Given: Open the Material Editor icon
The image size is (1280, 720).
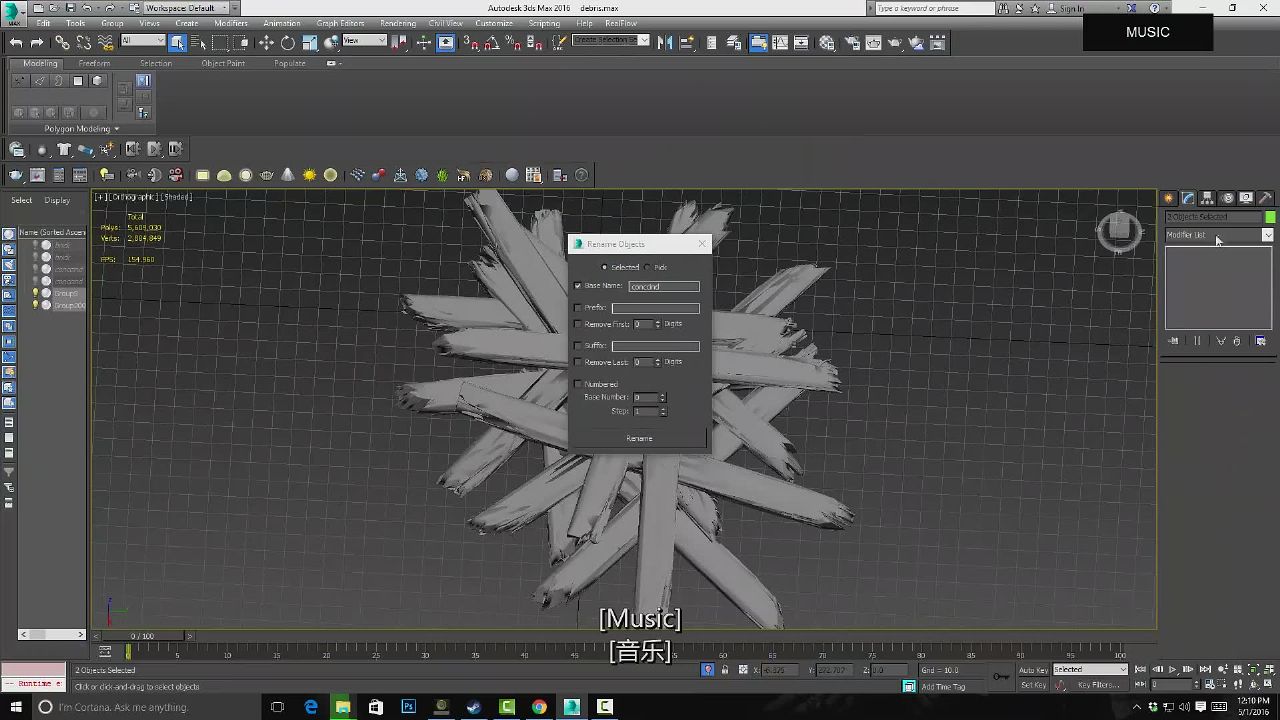Looking at the screenshot, I should pos(827,42).
